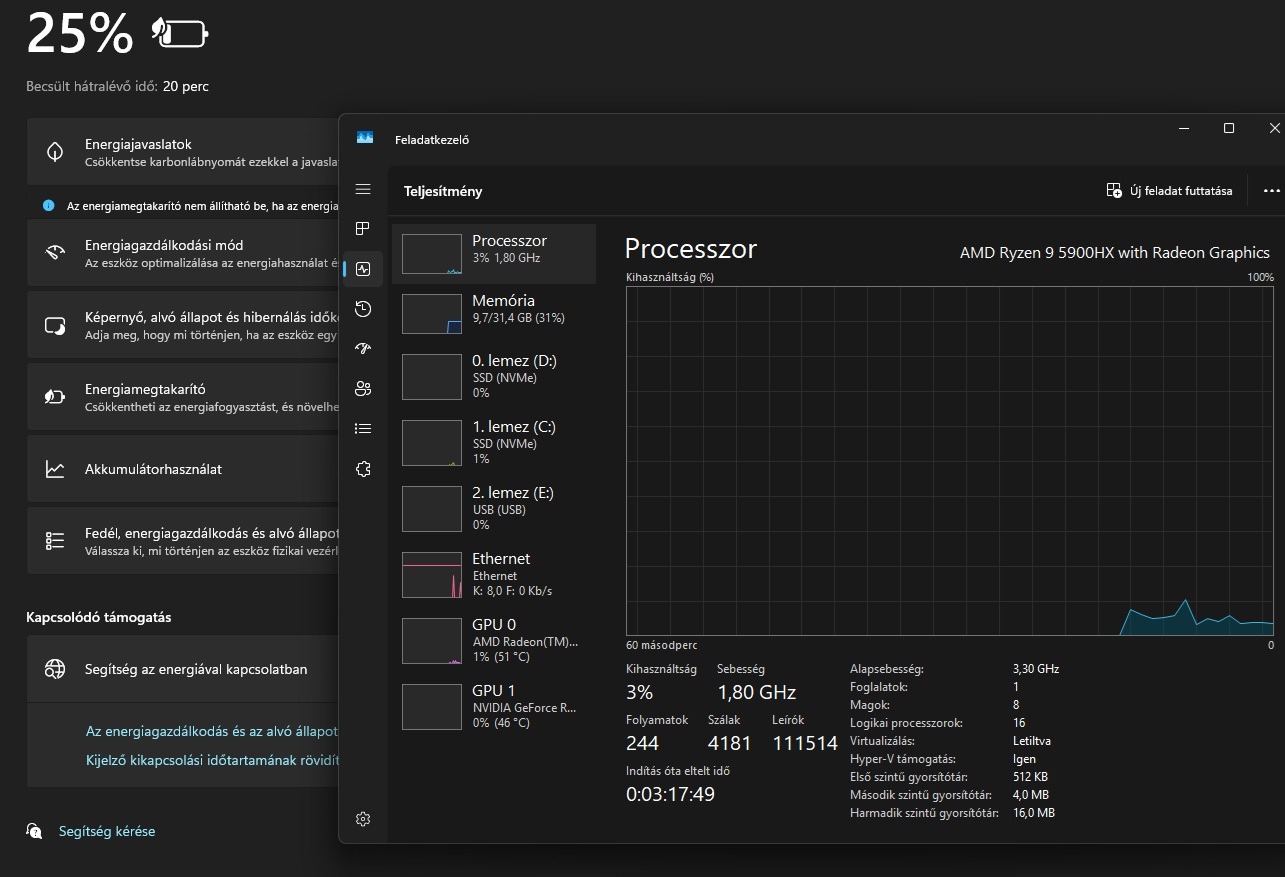Image resolution: width=1285 pixels, height=877 pixels.
Task: Open the Task Manager hamburger navigation menu
Action: [363, 189]
